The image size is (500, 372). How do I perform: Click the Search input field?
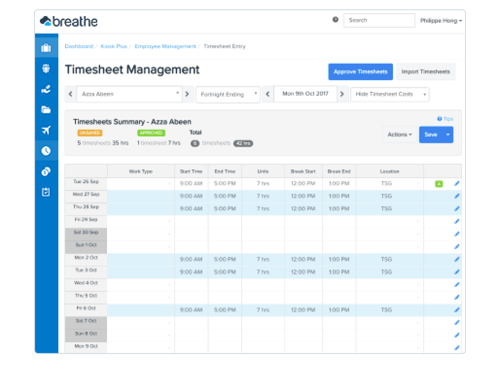click(x=379, y=20)
